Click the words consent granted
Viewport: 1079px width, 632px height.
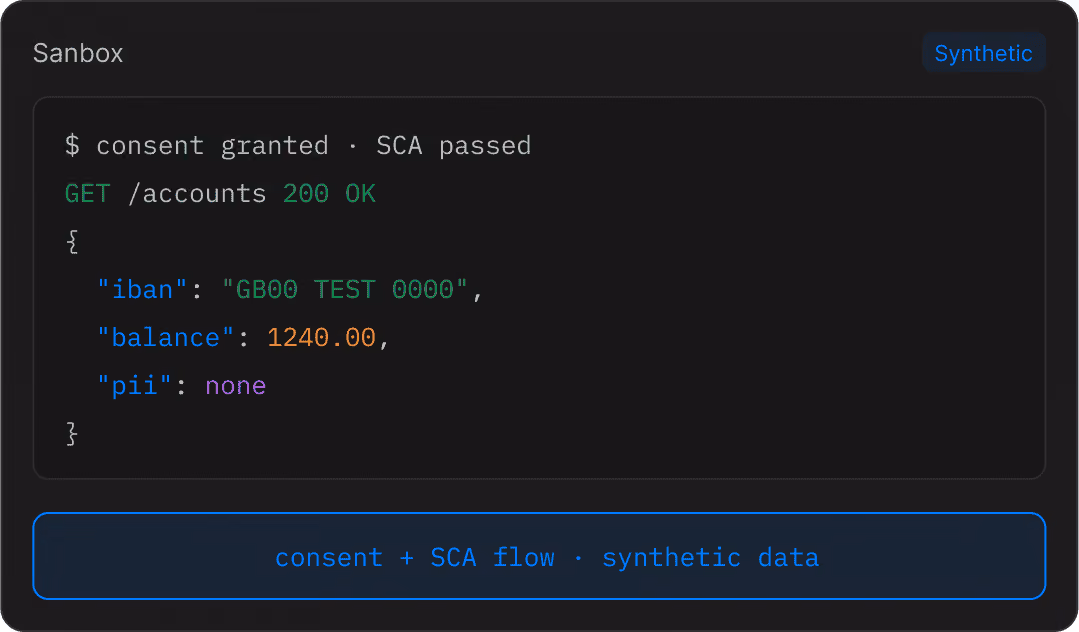click(x=212, y=146)
